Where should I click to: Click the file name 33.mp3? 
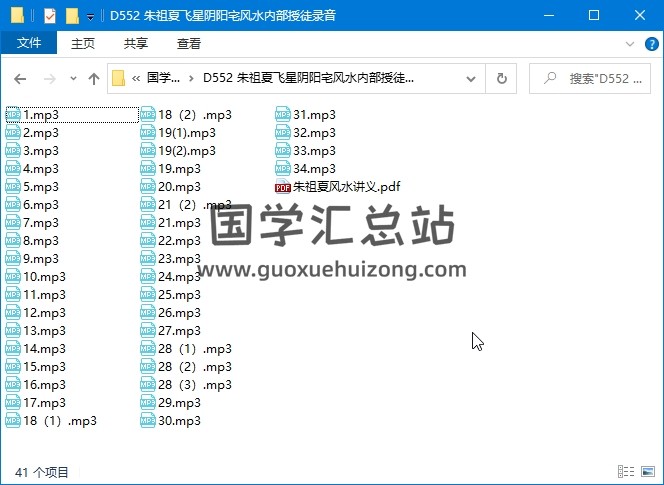coord(314,151)
